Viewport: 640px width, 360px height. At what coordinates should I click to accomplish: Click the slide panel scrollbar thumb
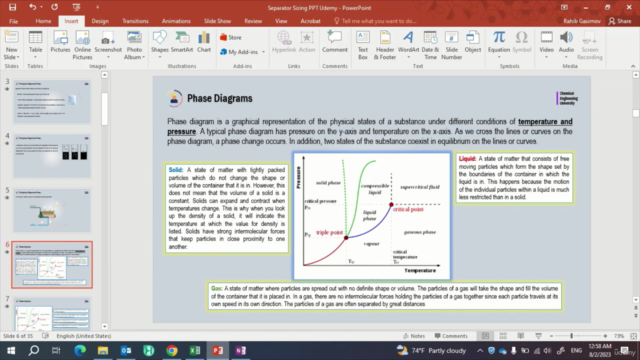pos(104,109)
